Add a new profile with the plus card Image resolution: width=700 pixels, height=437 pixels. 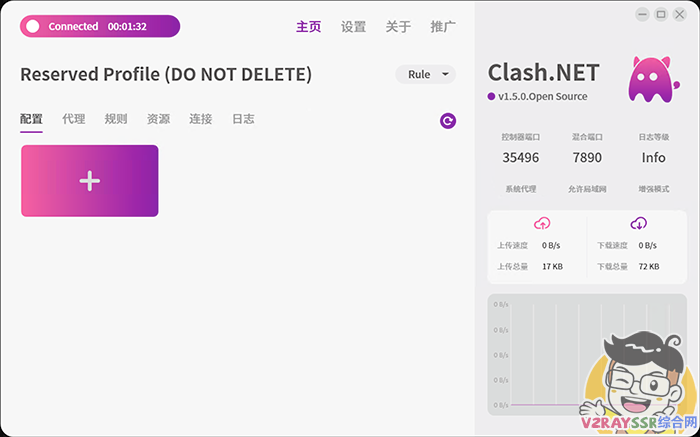point(89,181)
